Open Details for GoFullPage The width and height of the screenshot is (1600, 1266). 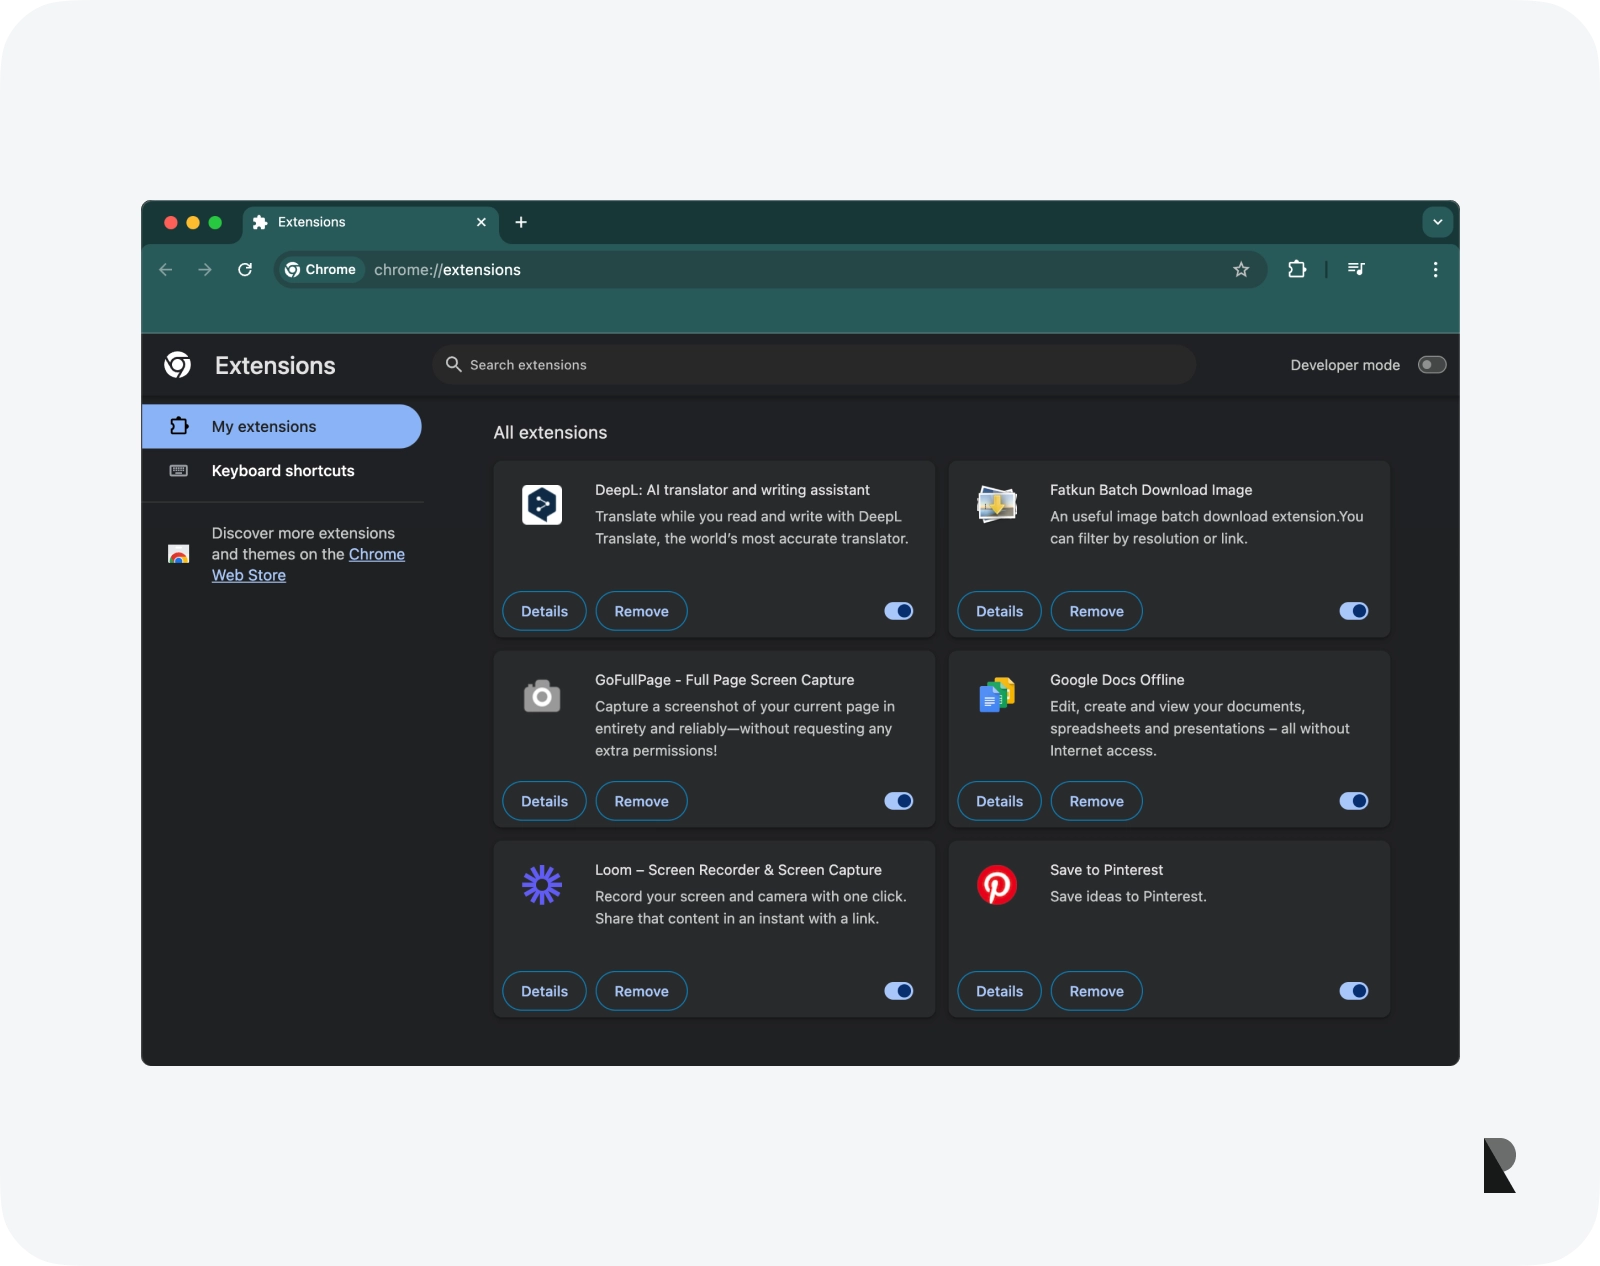point(544,801)
